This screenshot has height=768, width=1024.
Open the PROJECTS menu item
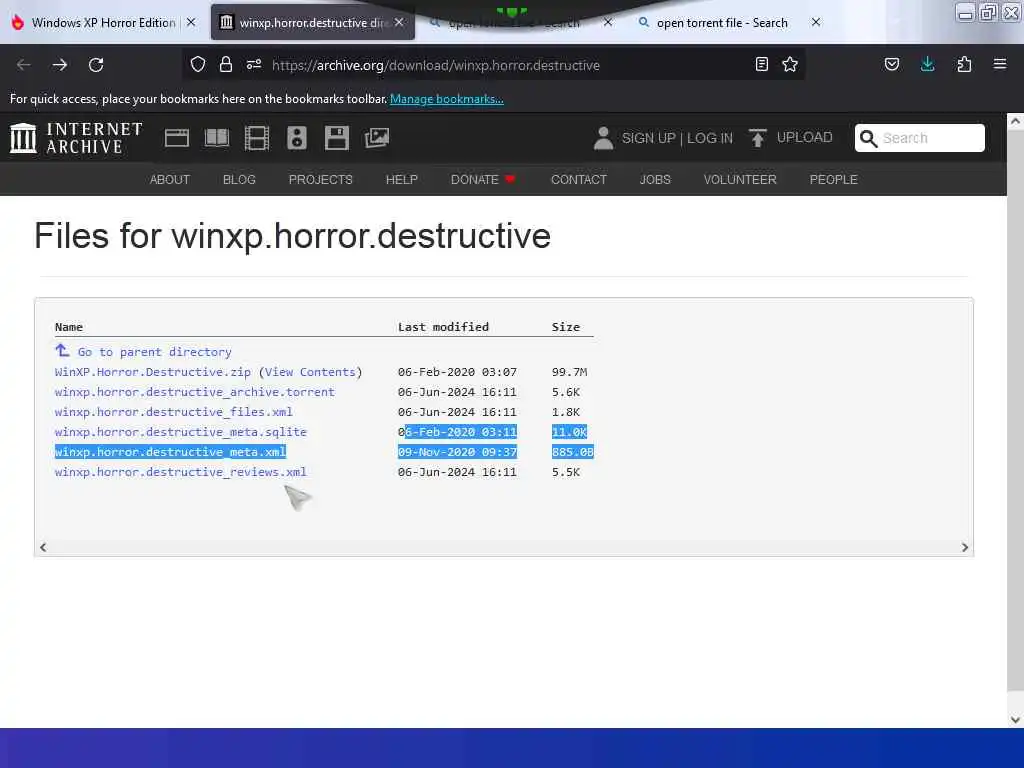click(321, 180)
